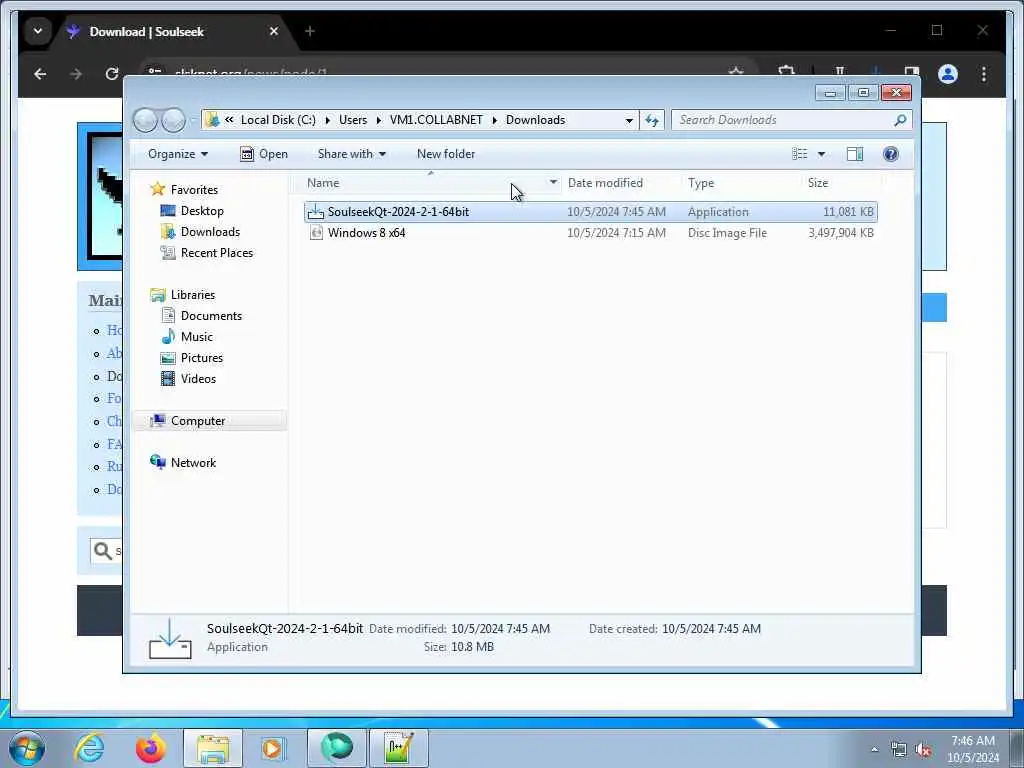The height and width of the screenshot is (768, 1024).
Task: Click the Windows 8 x64 disc icon
Action: tap(316, 232)
